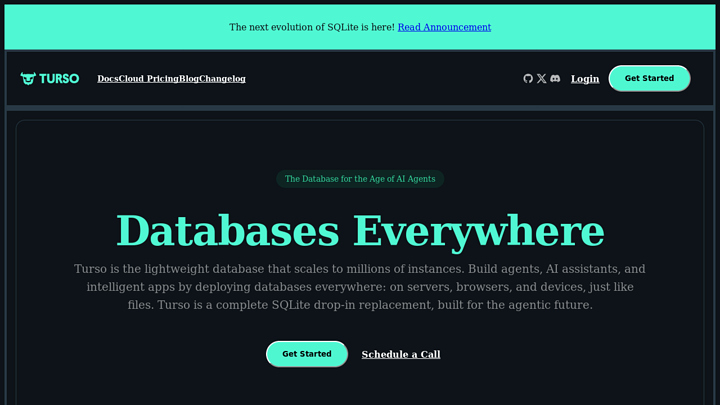Click the Schedule a Call link
Screen dimensions: 720x405
tap(400, 354)
